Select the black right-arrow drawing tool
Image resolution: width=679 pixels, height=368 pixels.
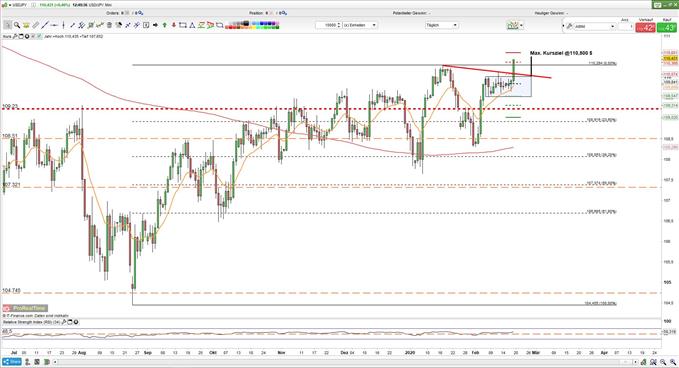155,25
